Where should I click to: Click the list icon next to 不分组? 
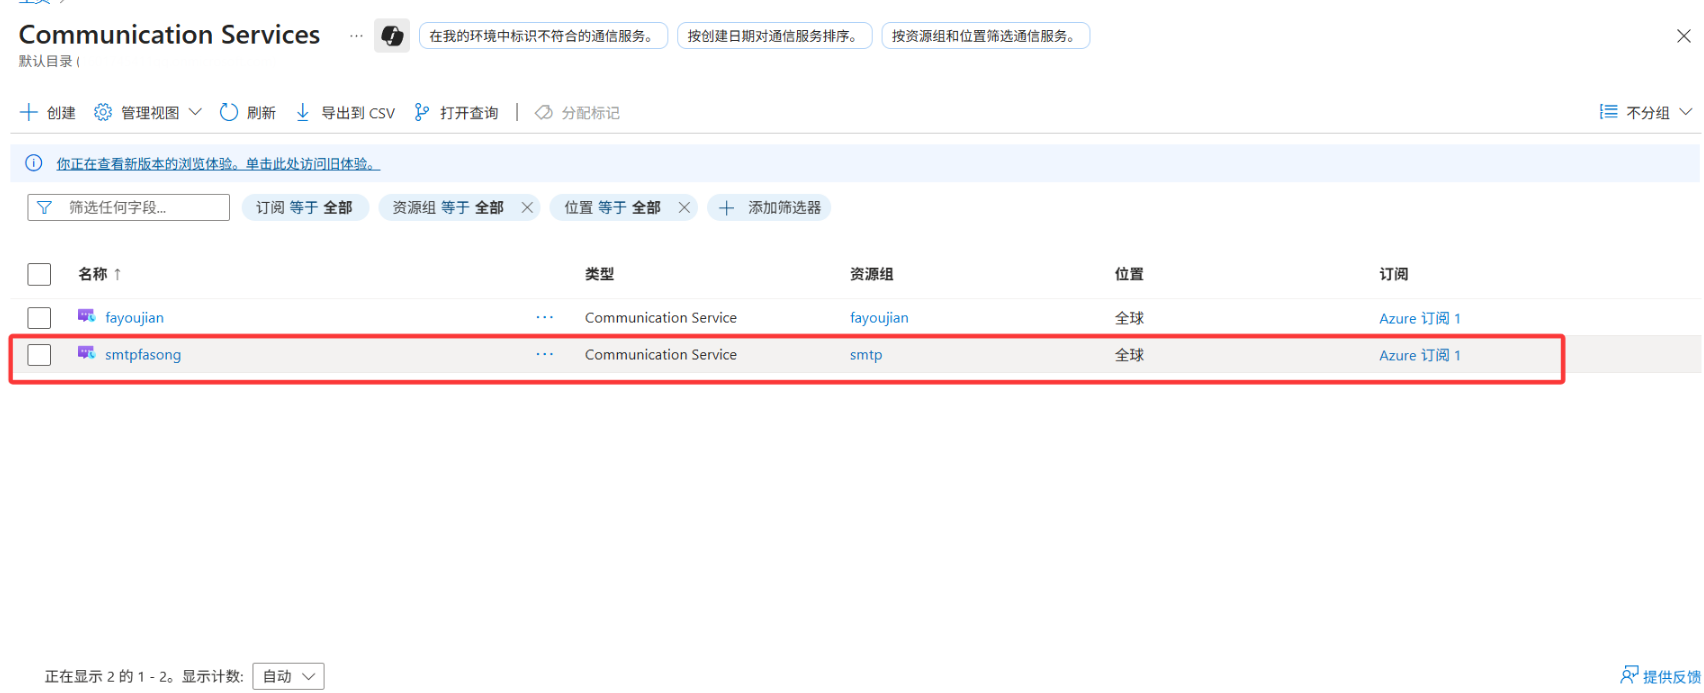point(1608,112)
